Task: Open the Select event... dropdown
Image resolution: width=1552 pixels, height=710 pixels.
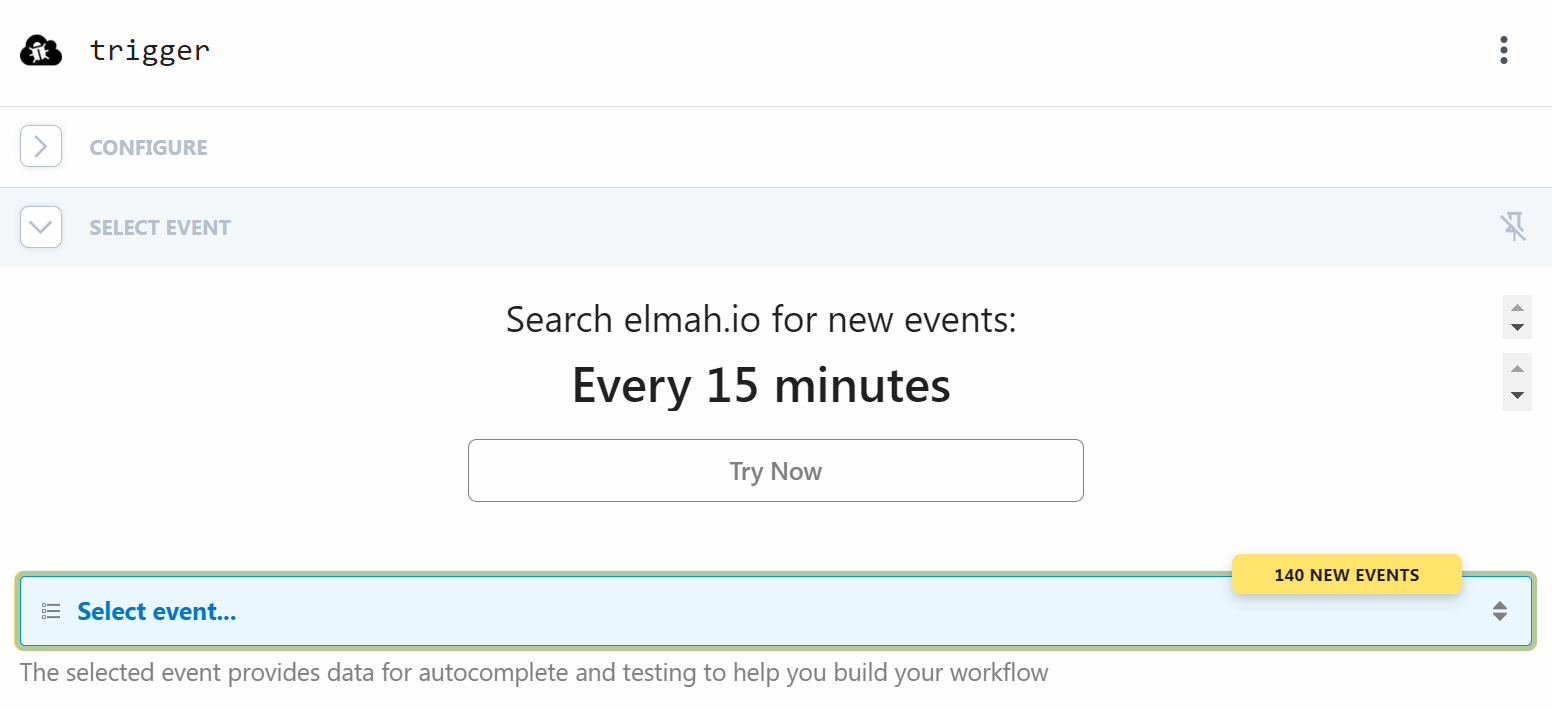Action: coord(776,611)
